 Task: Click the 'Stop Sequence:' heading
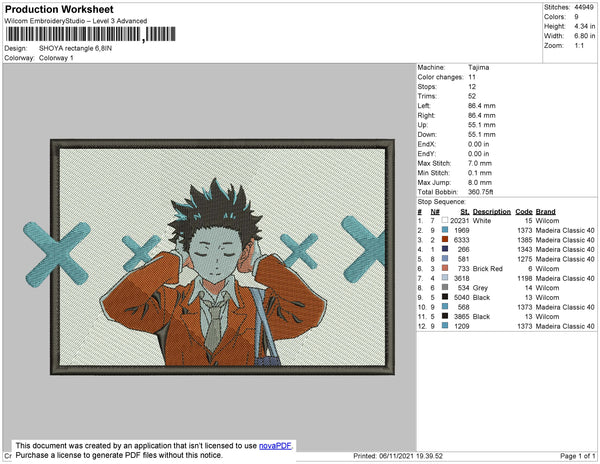(x=442, y=202)
